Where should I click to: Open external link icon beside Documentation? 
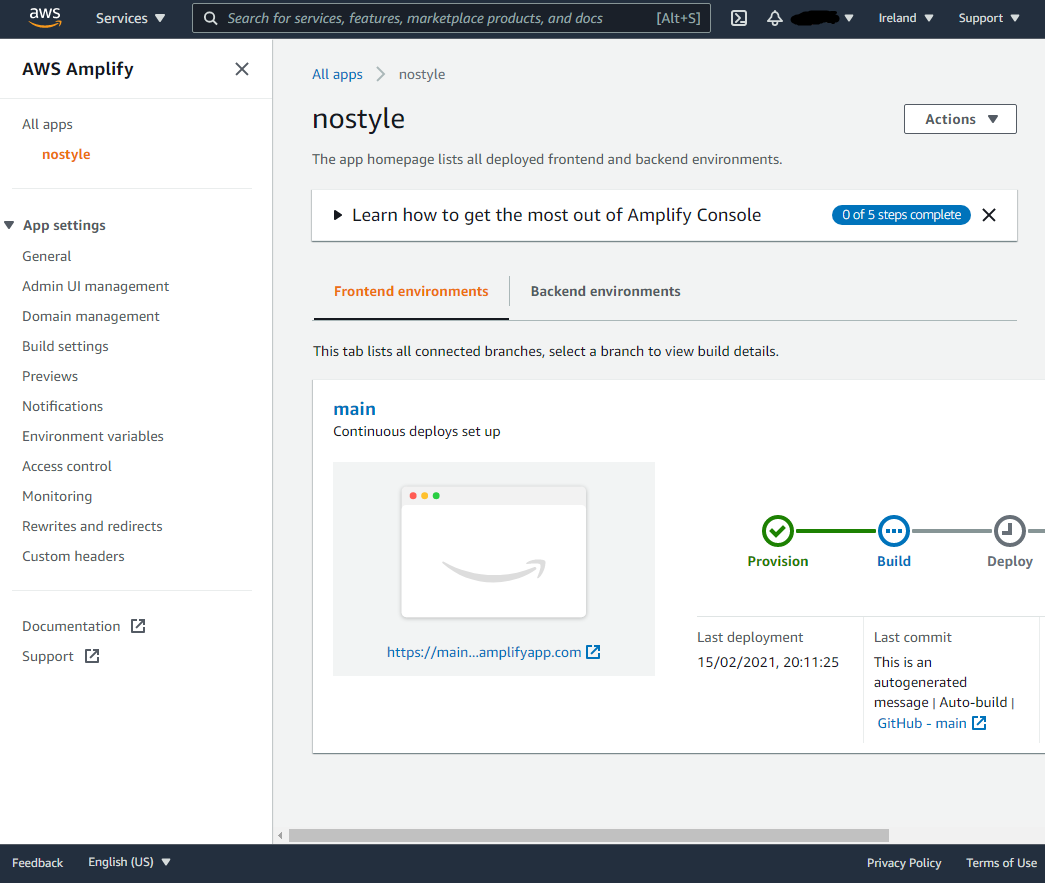point(138,626)
